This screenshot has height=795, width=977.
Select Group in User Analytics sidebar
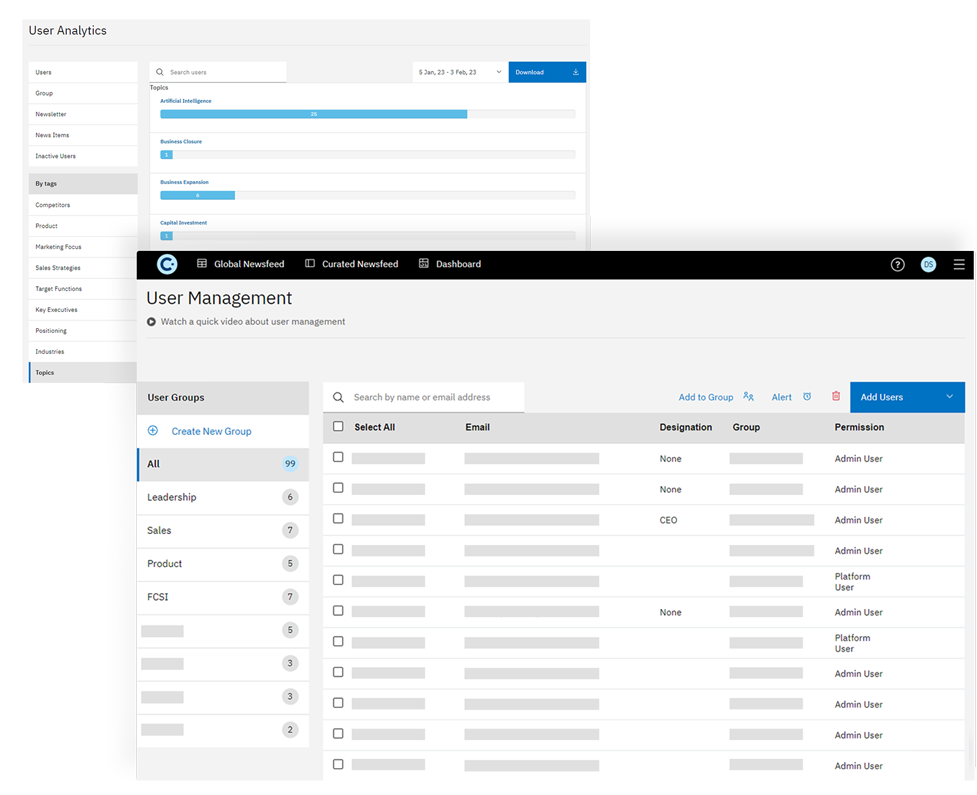tap(83, 93)
